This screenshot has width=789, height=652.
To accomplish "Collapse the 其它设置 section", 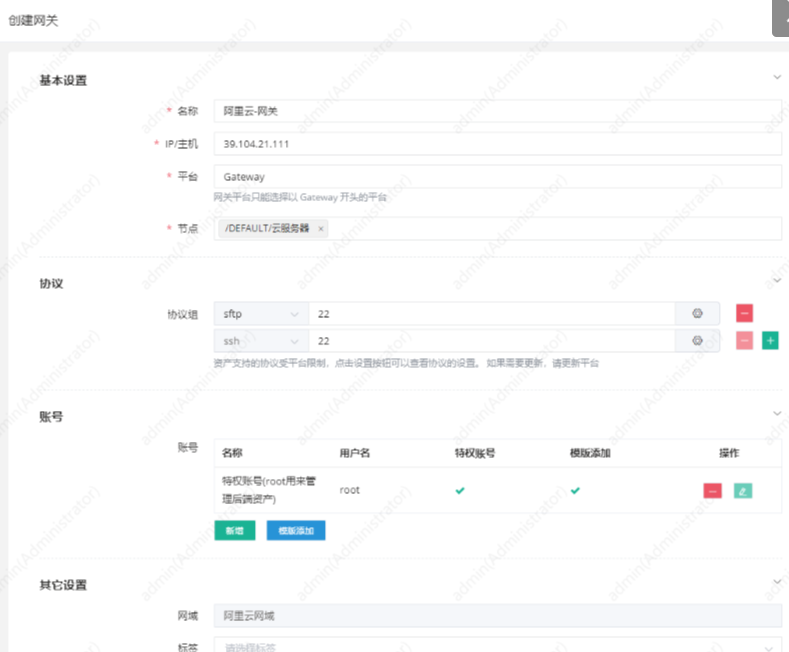I will click(x=777, y=581).
